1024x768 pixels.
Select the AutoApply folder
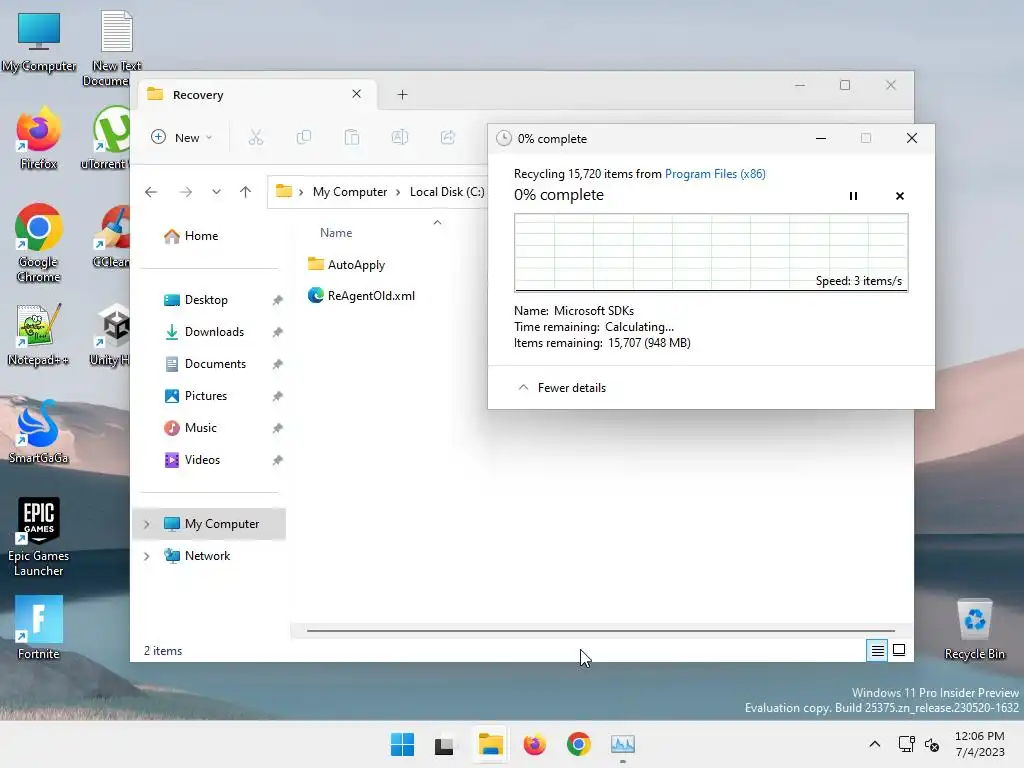pyautogui.click(x=346, y=264)
